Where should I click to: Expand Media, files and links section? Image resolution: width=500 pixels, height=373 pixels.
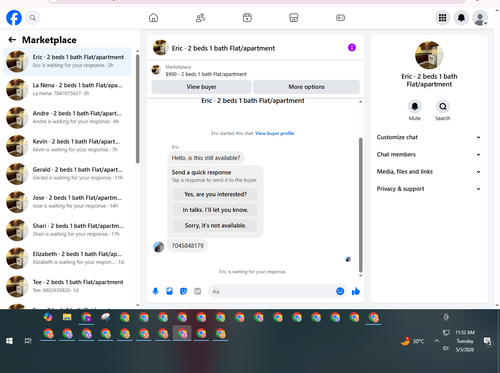tap(429, 172)
